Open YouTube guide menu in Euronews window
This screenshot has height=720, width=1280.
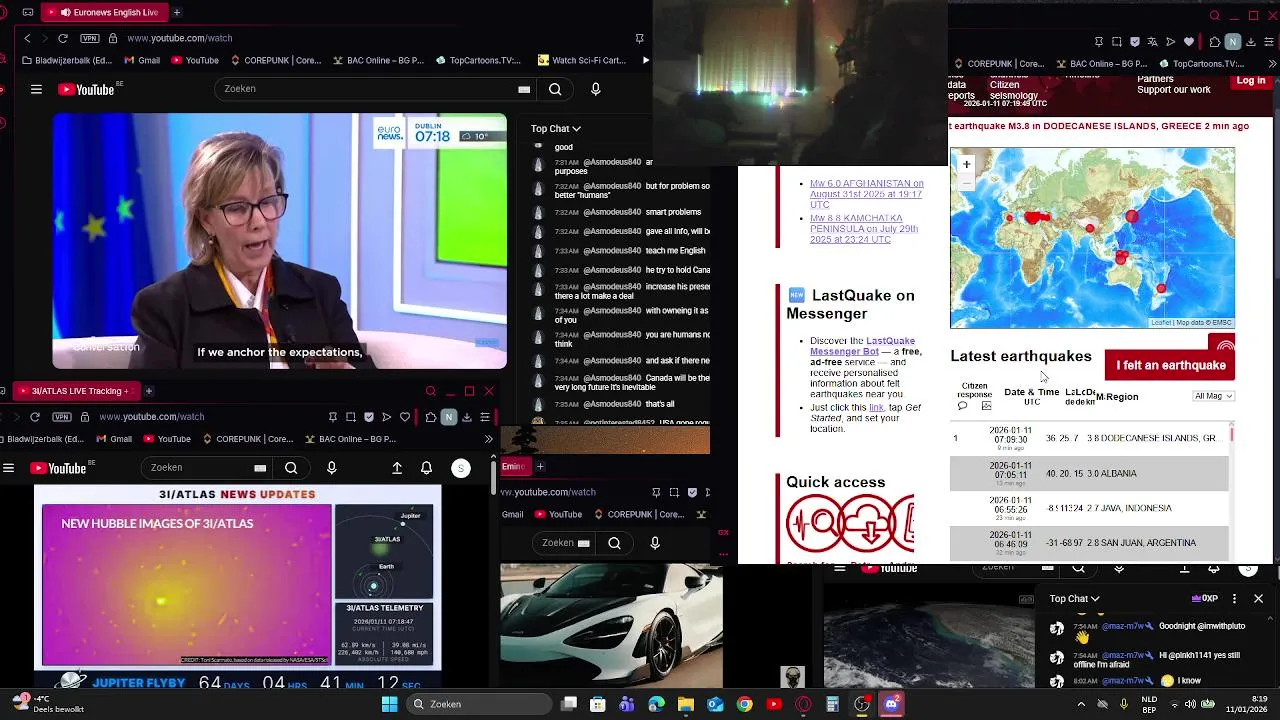point(36,89)
